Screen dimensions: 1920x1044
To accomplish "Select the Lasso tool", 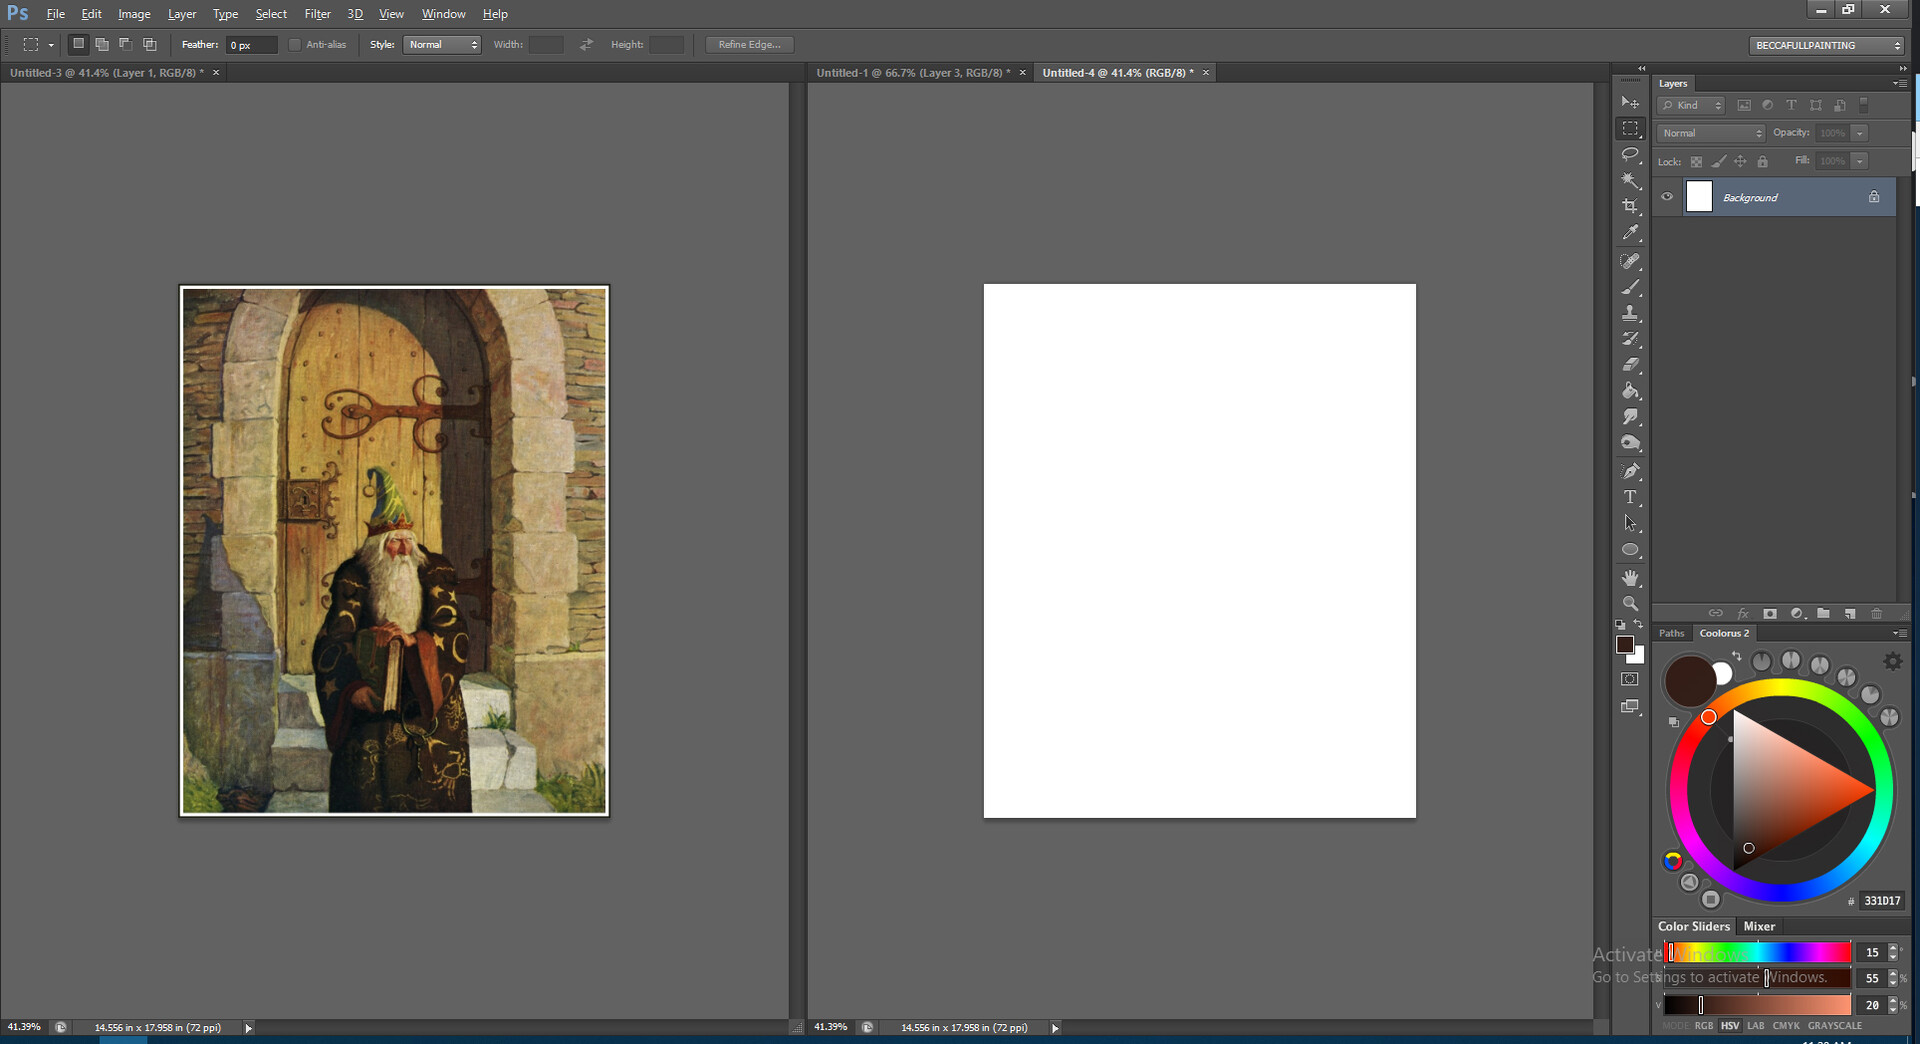I will (1630, 155).
